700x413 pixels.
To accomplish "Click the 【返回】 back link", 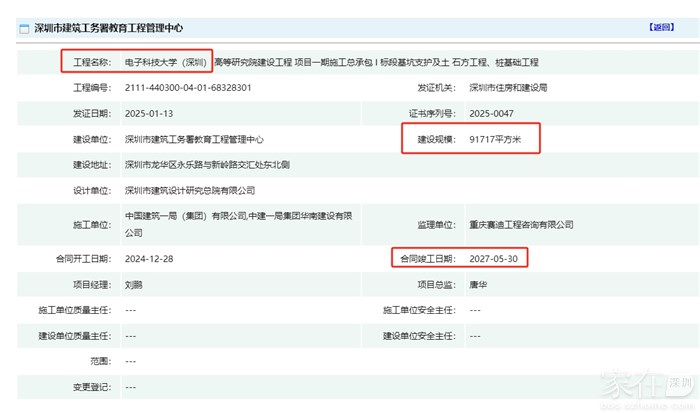I will coord(662,27).
